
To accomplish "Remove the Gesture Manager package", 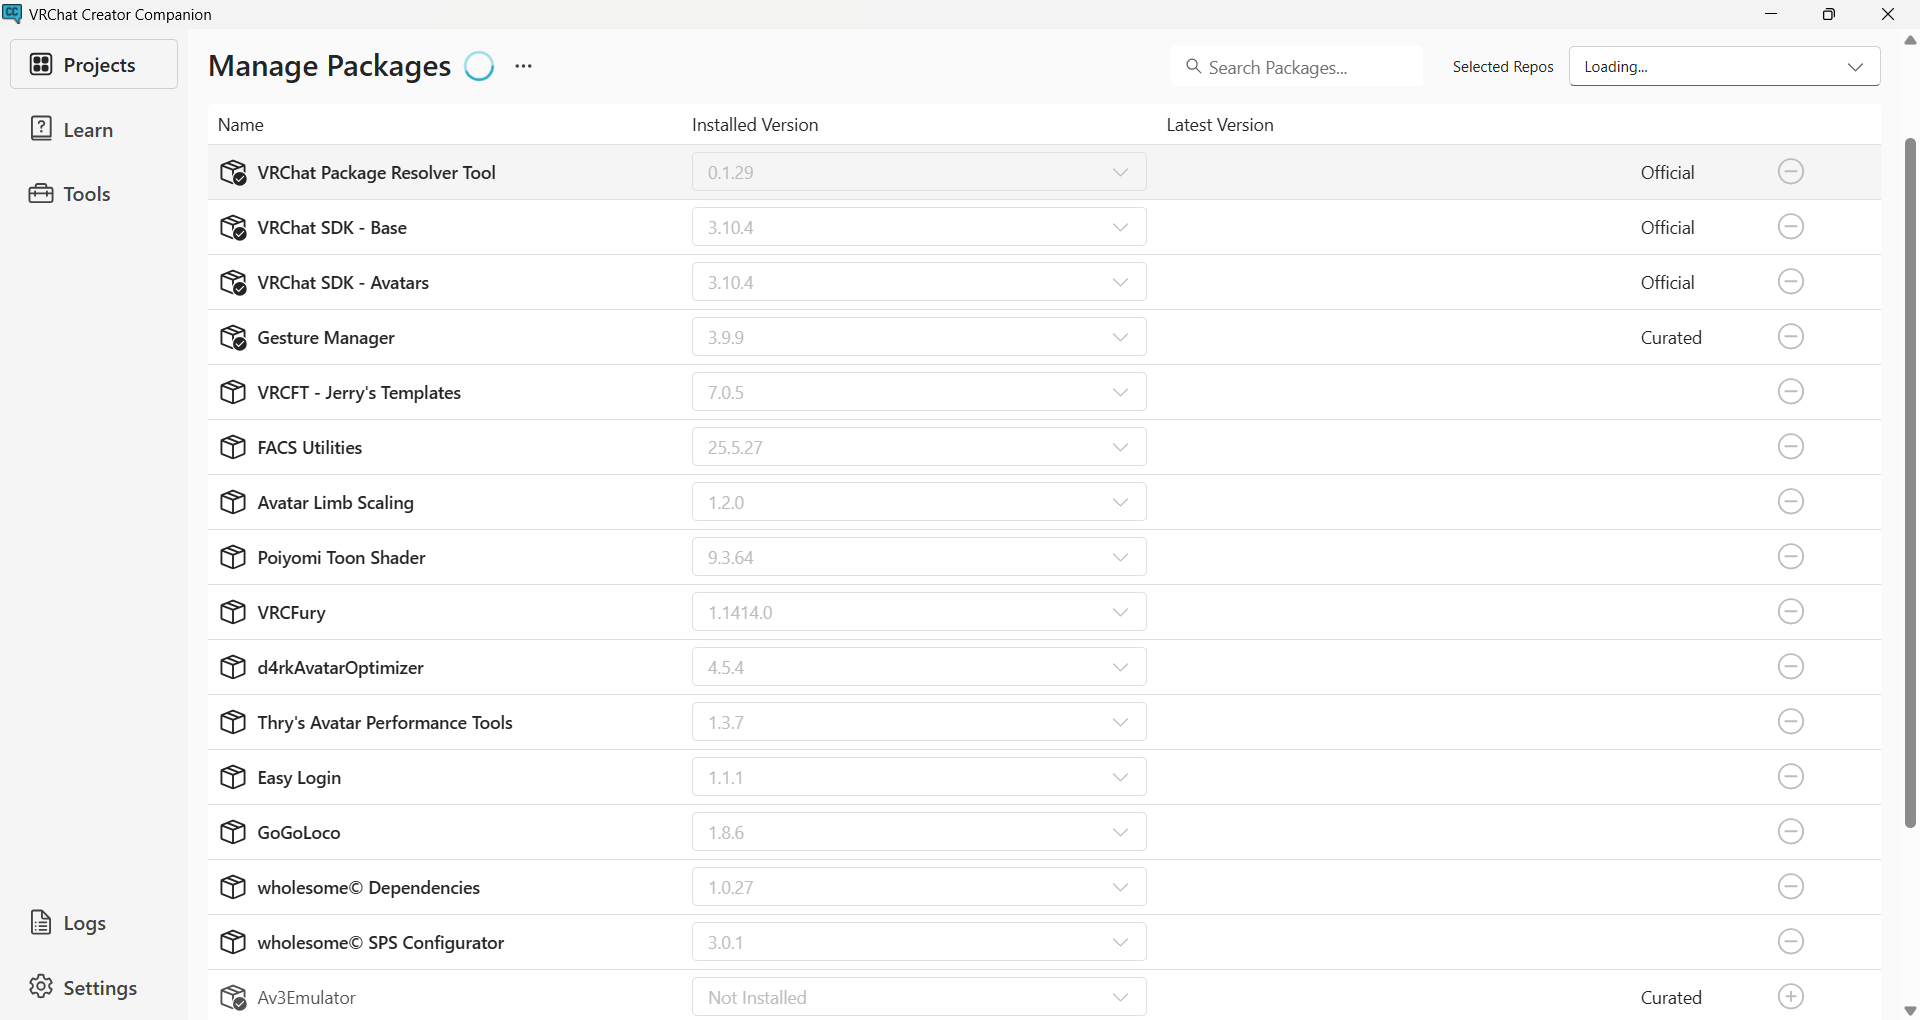I will (1791, 337).
